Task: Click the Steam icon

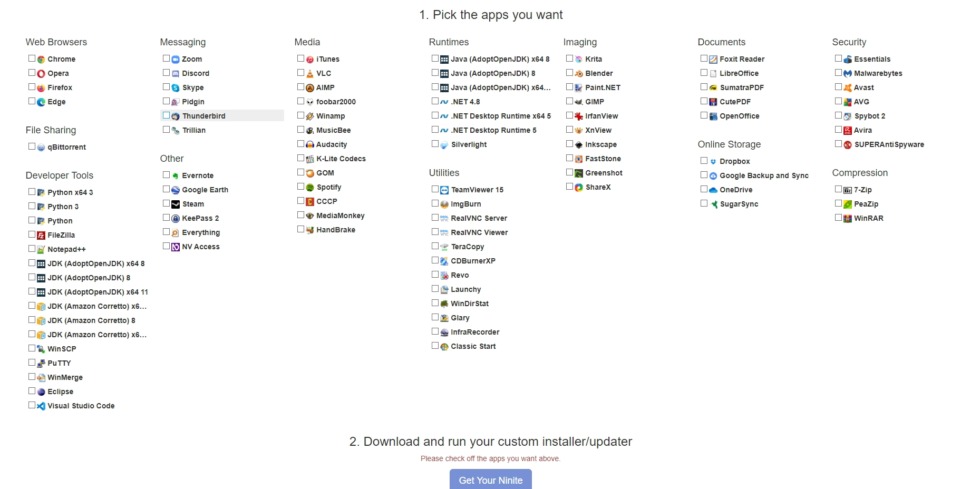Action: pyautogui.click(x=176, y=204)
